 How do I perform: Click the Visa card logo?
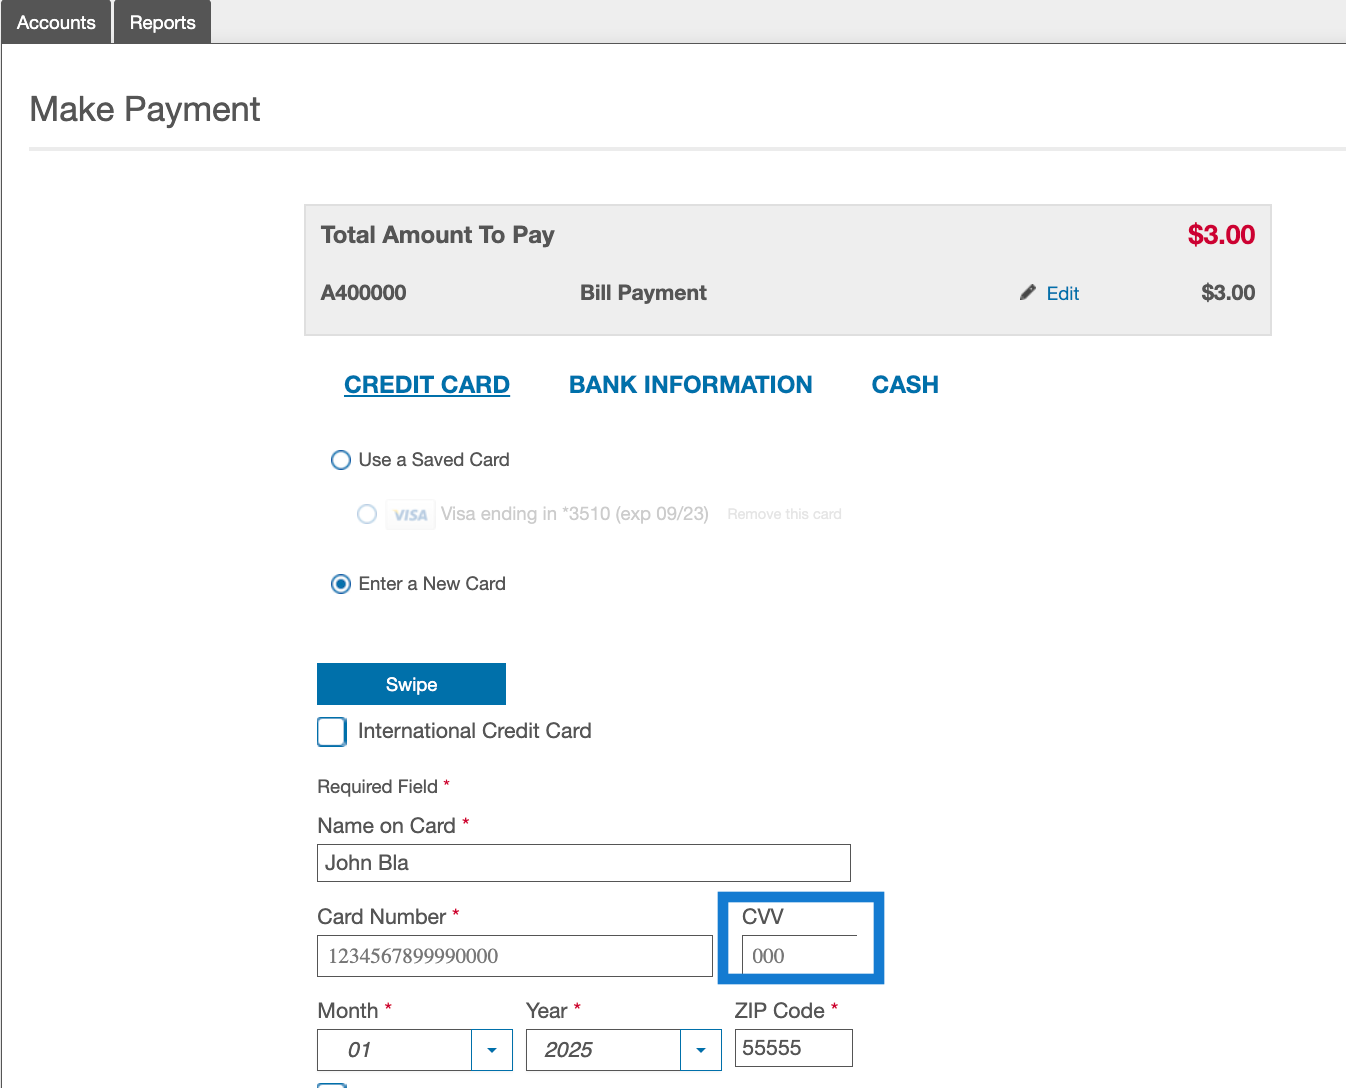click(x=410, y=515)
